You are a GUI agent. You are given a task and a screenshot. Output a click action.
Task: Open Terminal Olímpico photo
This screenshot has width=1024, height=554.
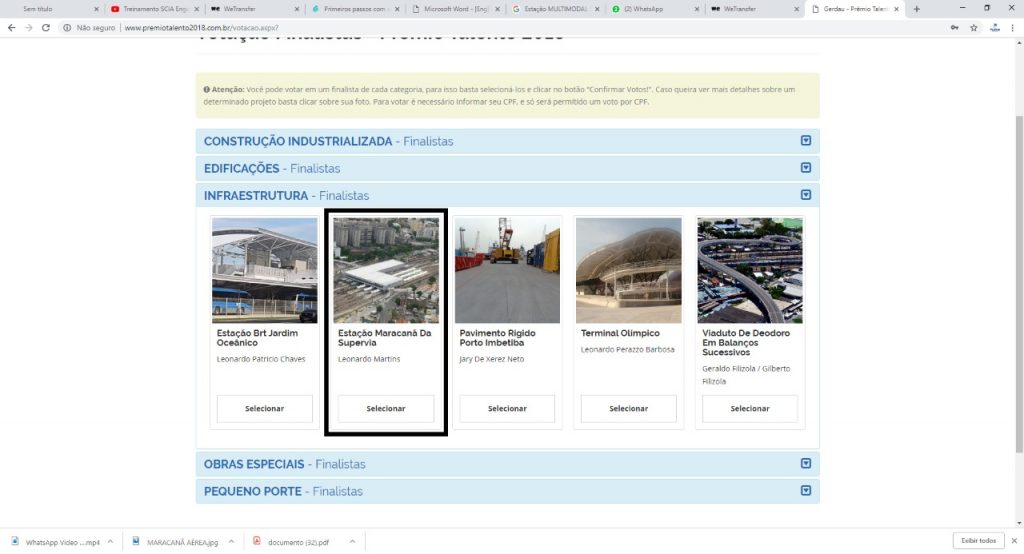629,270
